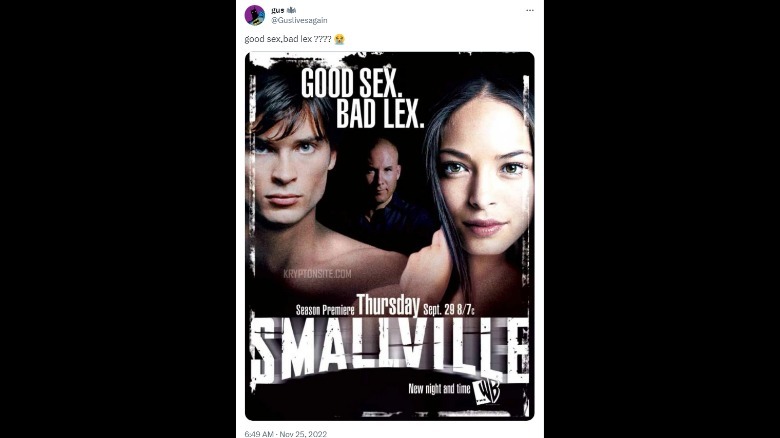The height and width of the screenshot is (438, 780).
Task: Click gus's purple profile avatar
Action: pyautogui.click(x=255, y=15)
